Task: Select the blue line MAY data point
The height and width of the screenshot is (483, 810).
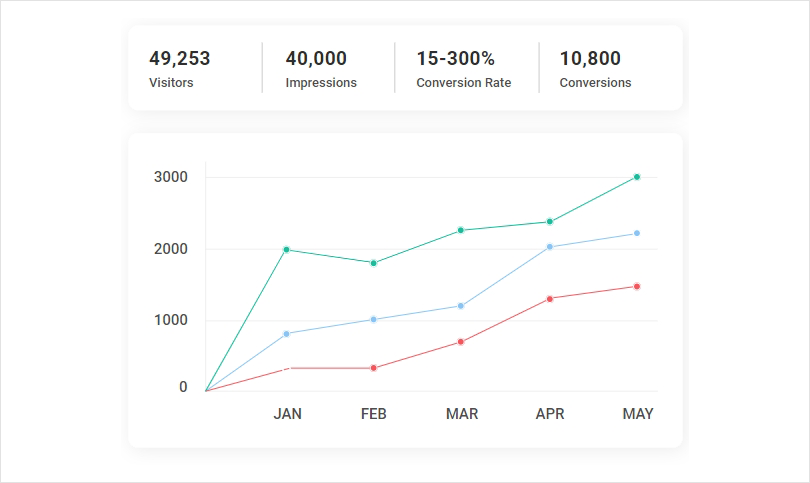Action: tap(637, 233)
